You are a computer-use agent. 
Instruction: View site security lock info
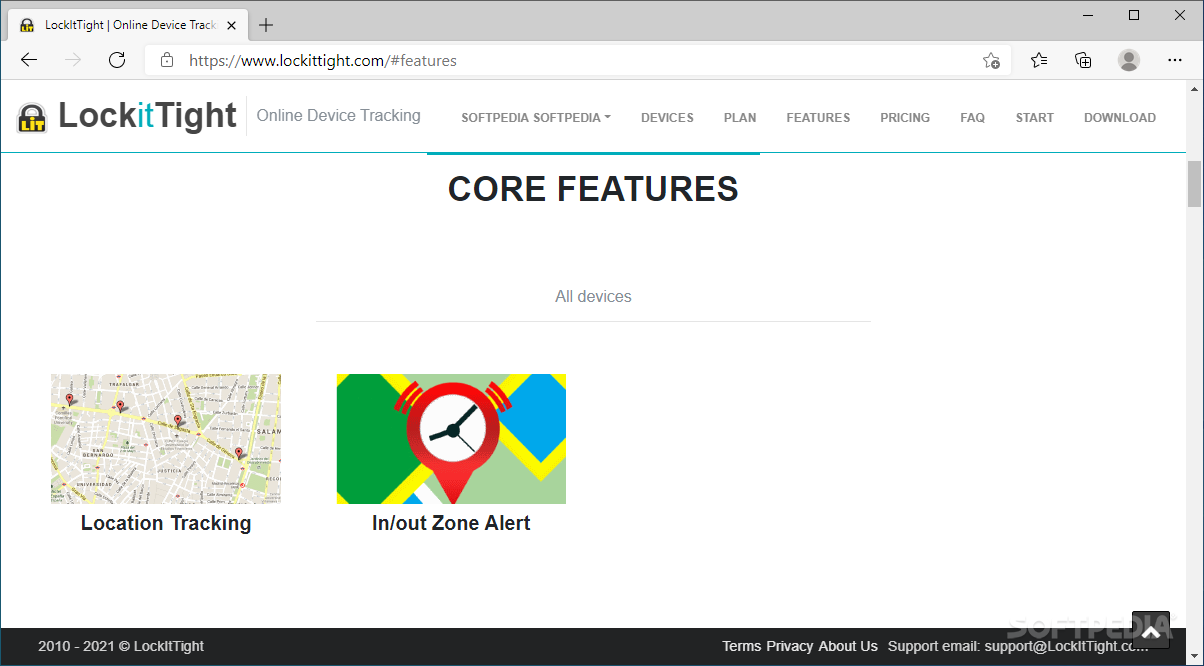(x=167, y=60)
